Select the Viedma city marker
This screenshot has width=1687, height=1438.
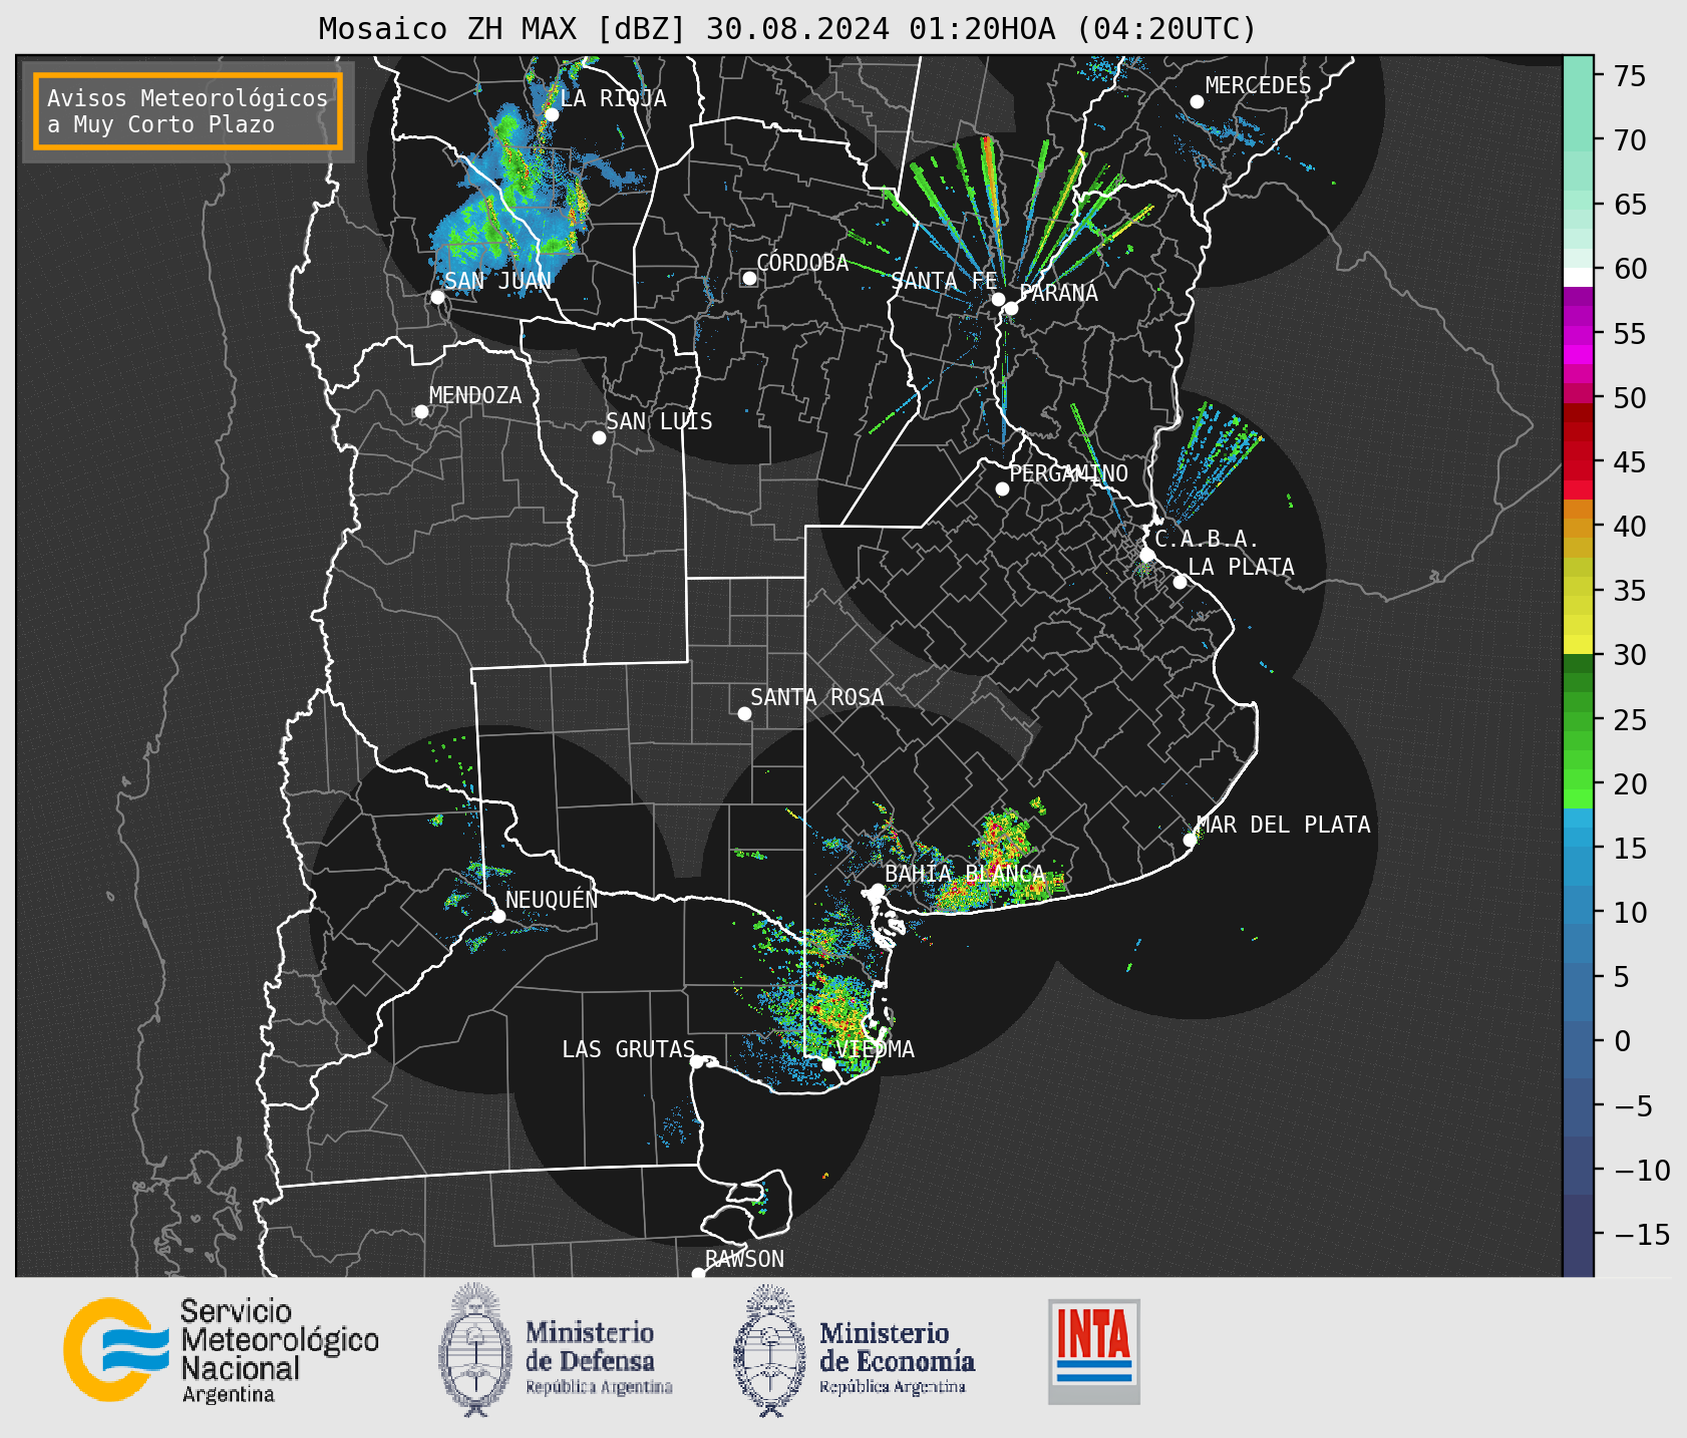click(828, 1064)
